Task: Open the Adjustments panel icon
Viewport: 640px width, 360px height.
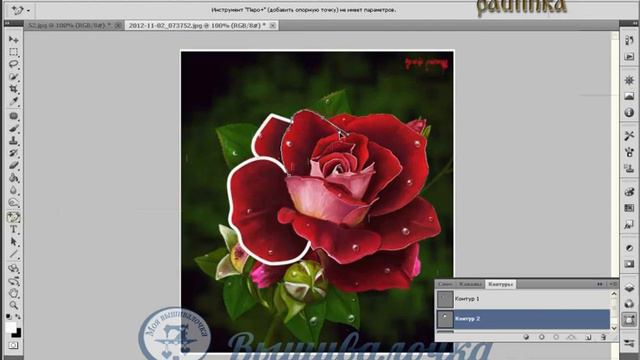Action: coord(629,248)
